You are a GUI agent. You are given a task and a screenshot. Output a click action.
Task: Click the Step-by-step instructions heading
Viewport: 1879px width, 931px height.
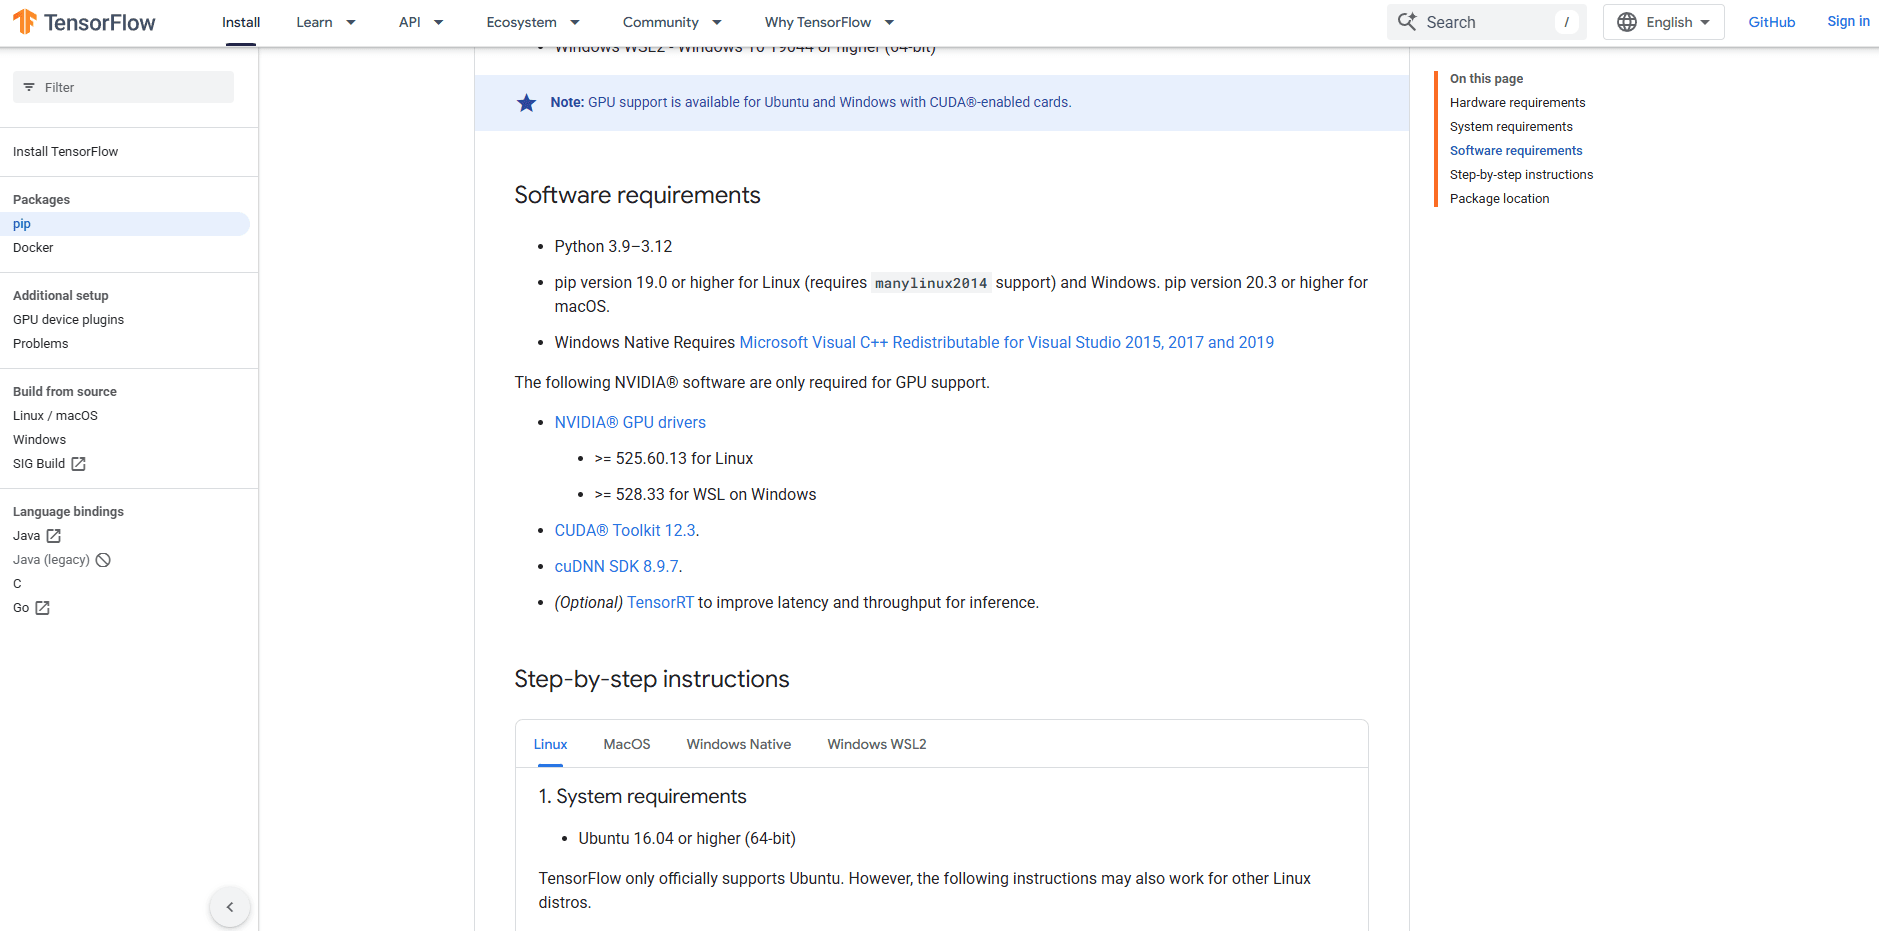tap(651, 679)
